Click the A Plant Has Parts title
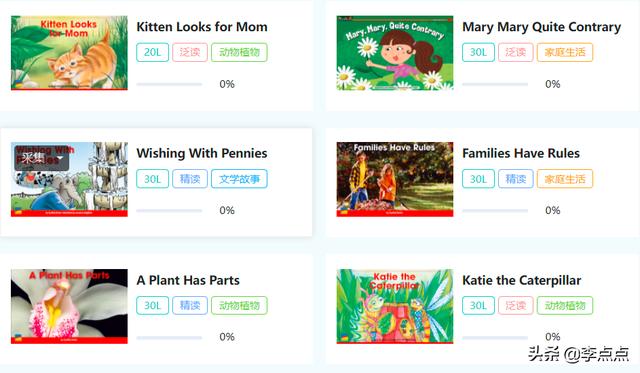The image size is (640, 373). tap(188, 280)
